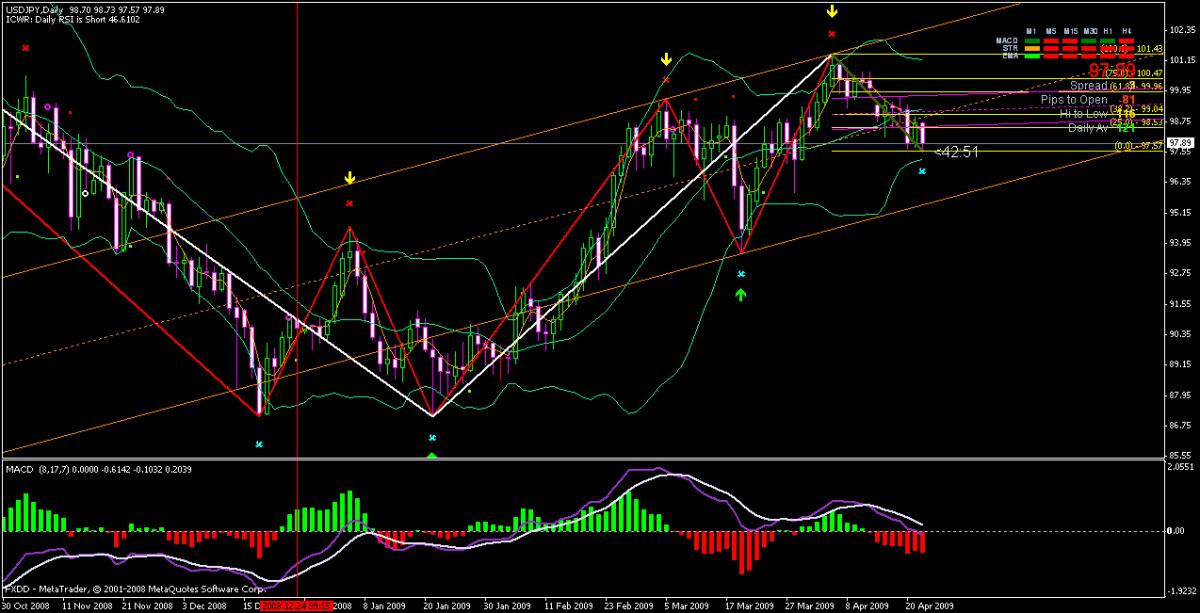
Task: Select the cyan cross below the December 2008 low
Action: 259,444
